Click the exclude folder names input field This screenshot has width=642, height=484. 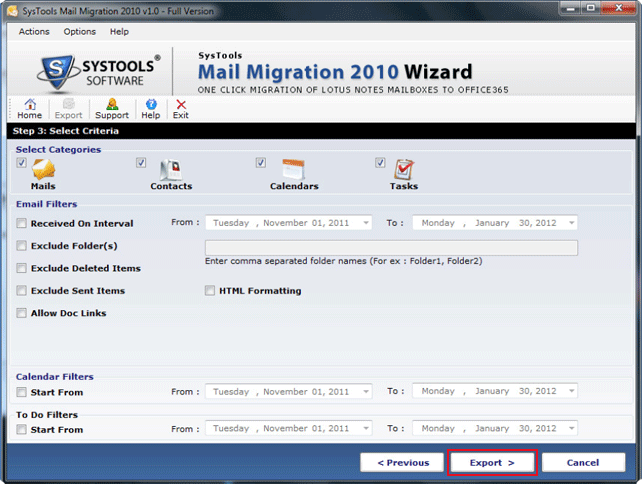[x=391, y=248]
